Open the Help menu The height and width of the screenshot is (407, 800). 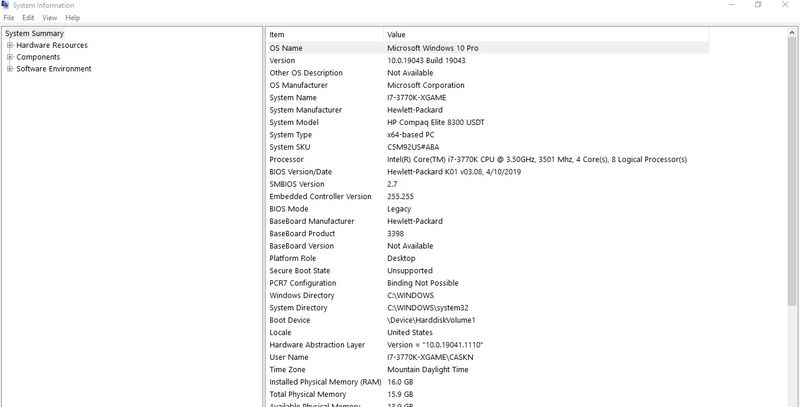click(72, 18)
